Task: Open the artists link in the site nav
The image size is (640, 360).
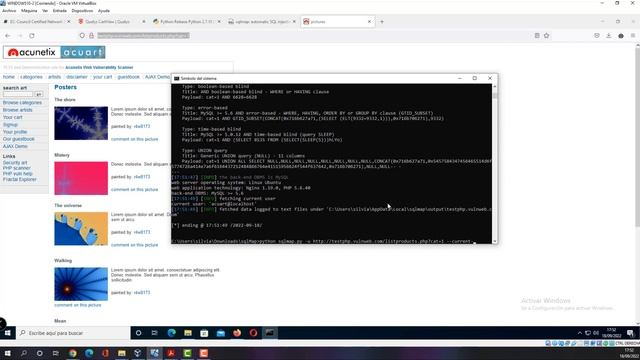Action: pyautogui.click(x=54, y=77)
